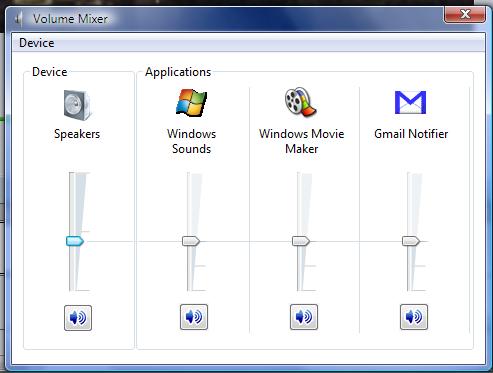Open the Device menu

(37, 43)
